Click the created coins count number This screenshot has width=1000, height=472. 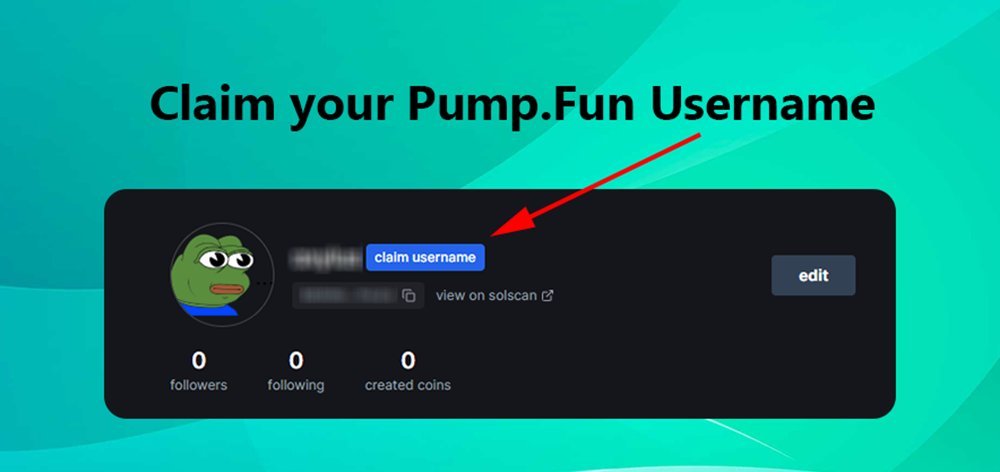408,361
